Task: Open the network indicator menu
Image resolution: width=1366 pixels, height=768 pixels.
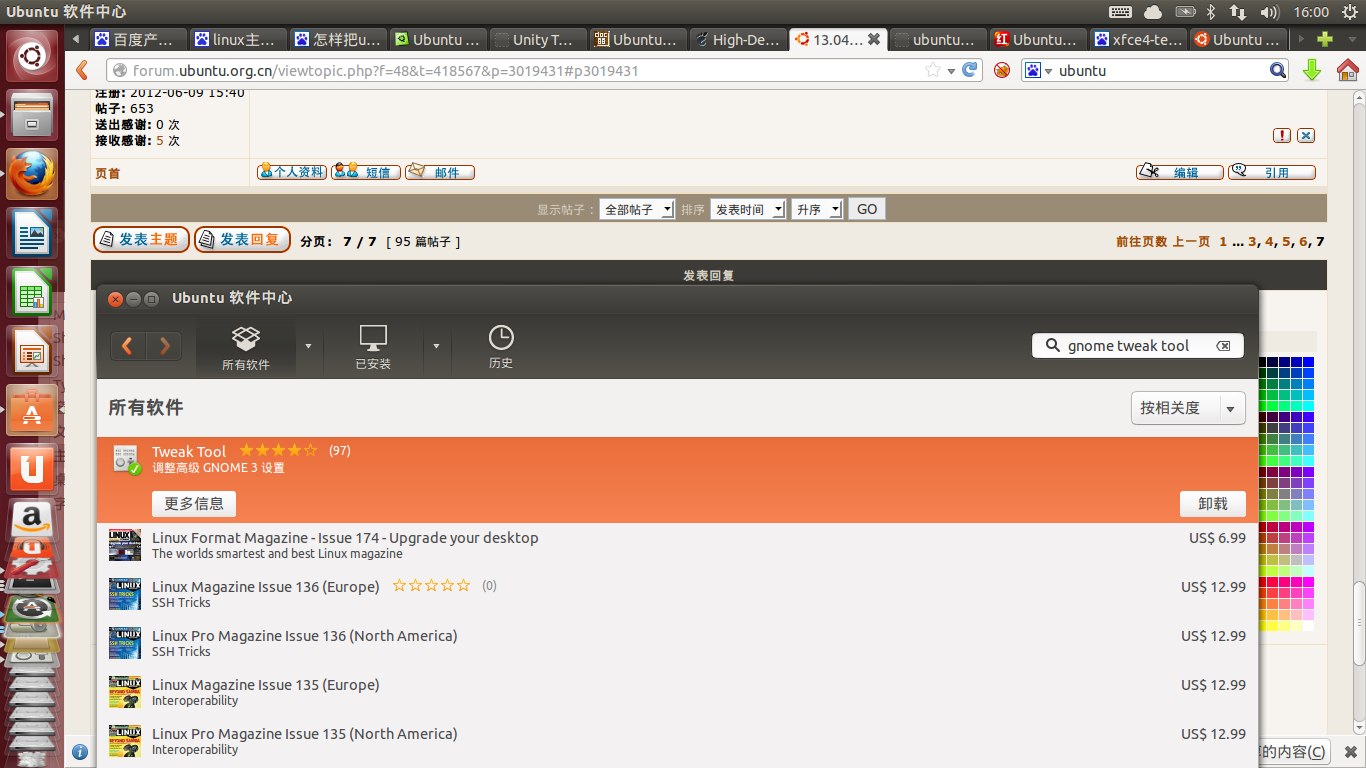Action: [x=1238, y=12]
